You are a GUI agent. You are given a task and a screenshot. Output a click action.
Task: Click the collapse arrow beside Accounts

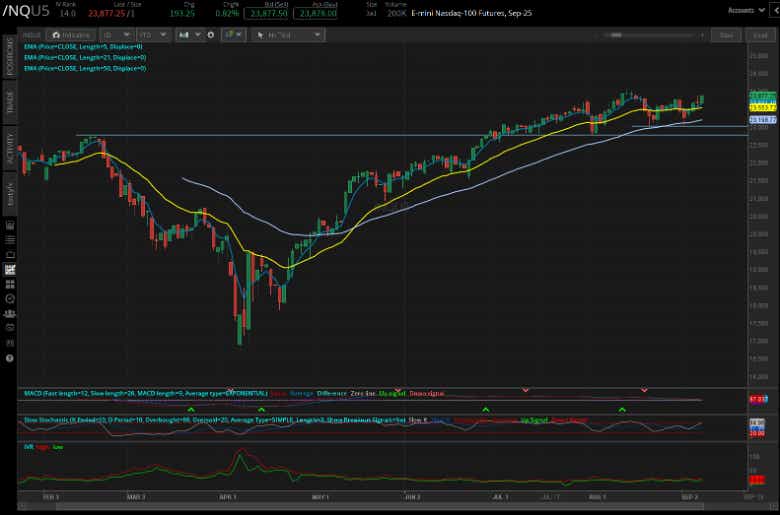[775, 10]
